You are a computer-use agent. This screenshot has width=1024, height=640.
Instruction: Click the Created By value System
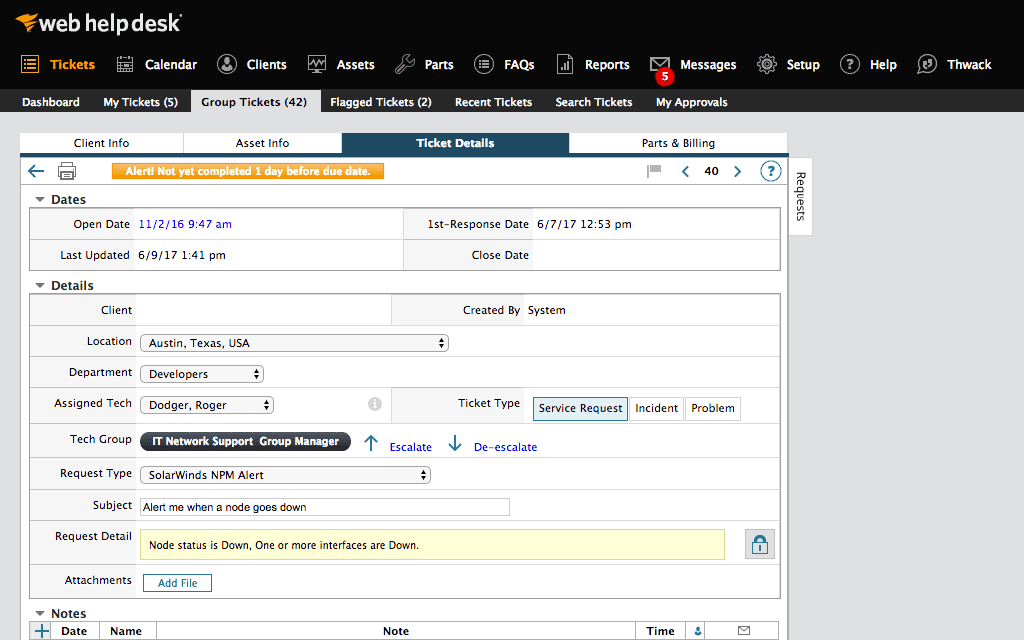pos(547,310)
